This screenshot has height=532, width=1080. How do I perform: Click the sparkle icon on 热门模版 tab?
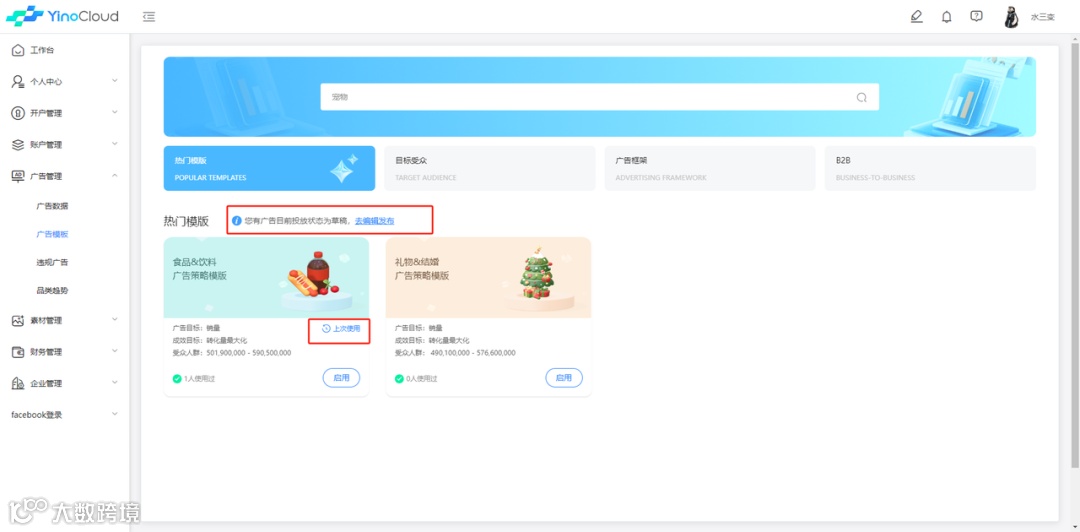[344, 169]
